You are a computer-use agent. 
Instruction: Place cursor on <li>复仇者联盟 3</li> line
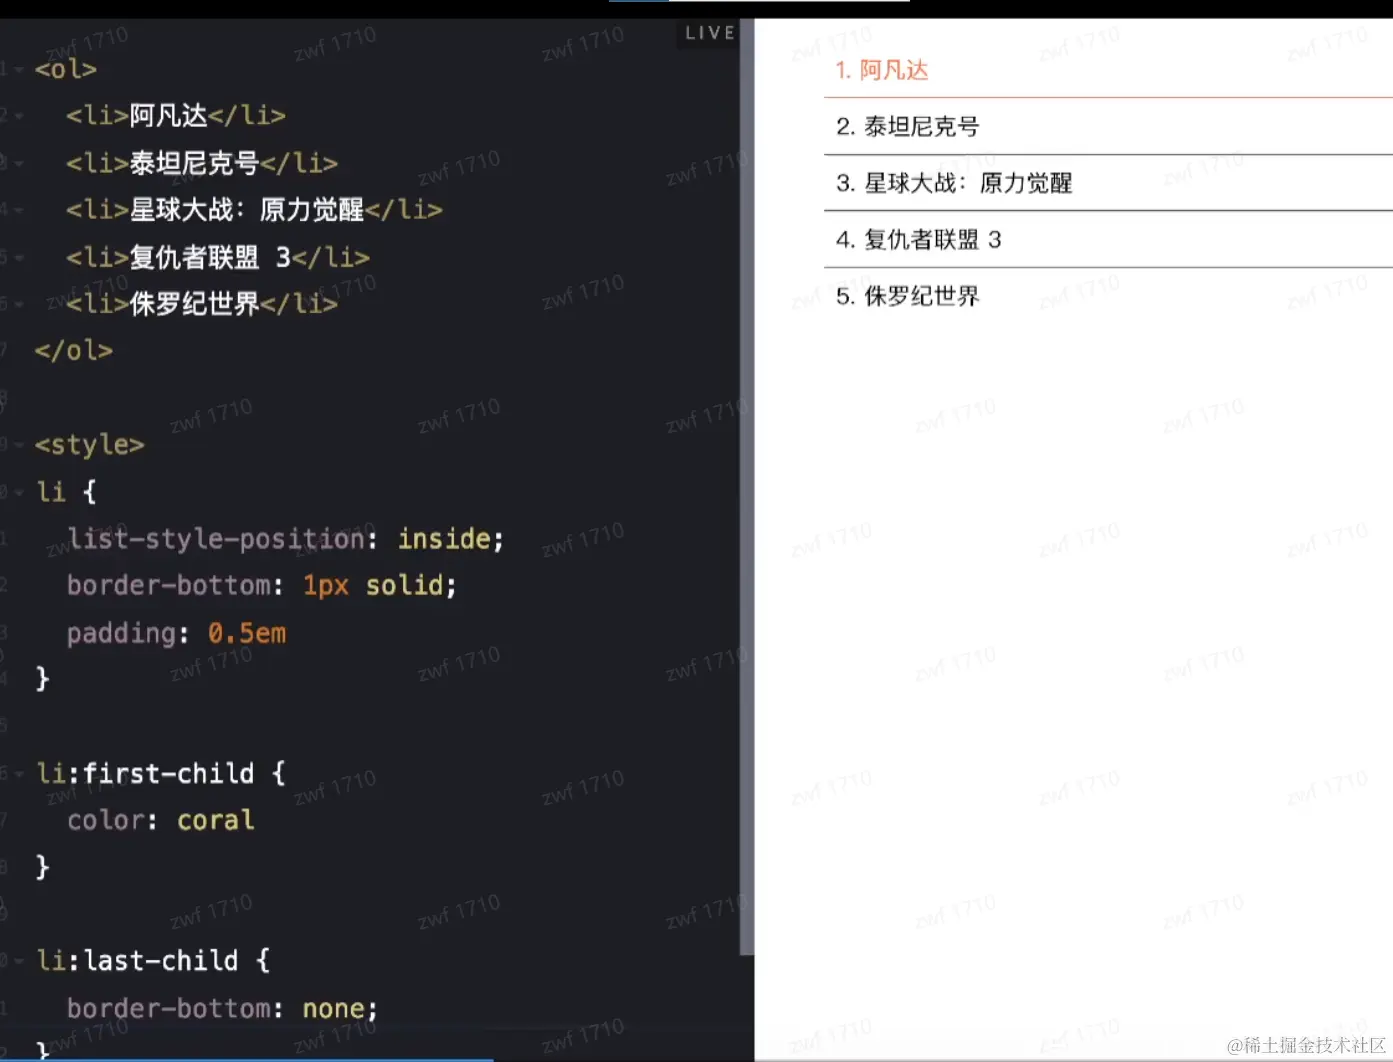218,257
